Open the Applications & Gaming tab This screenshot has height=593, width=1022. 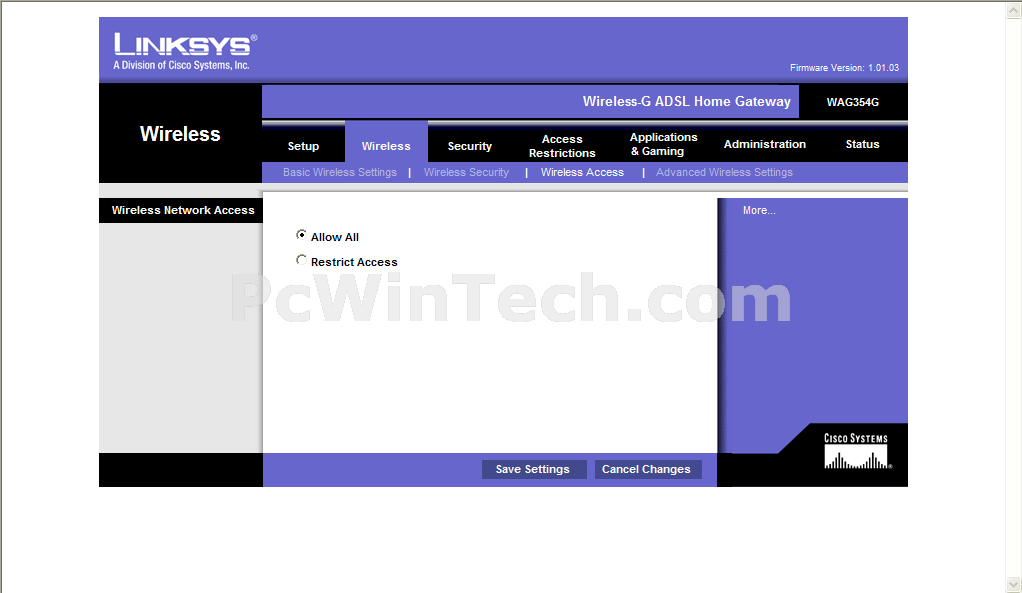coord(663,144)
